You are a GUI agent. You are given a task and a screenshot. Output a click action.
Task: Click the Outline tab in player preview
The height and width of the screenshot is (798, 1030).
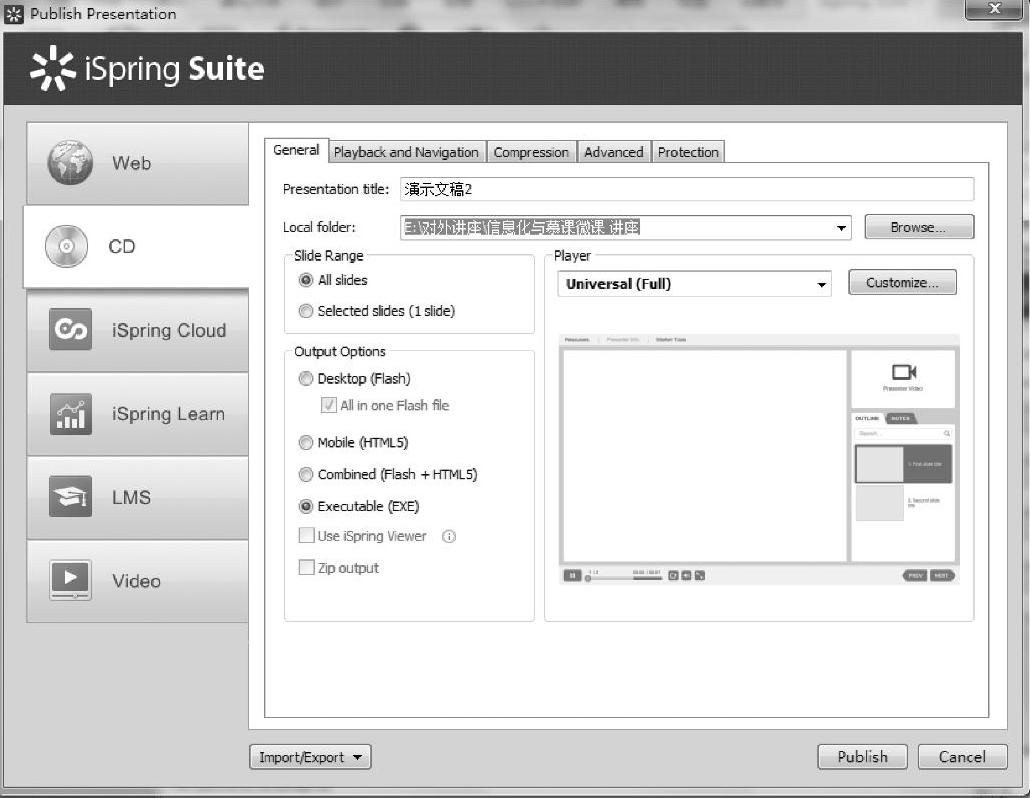pos(867,418)
